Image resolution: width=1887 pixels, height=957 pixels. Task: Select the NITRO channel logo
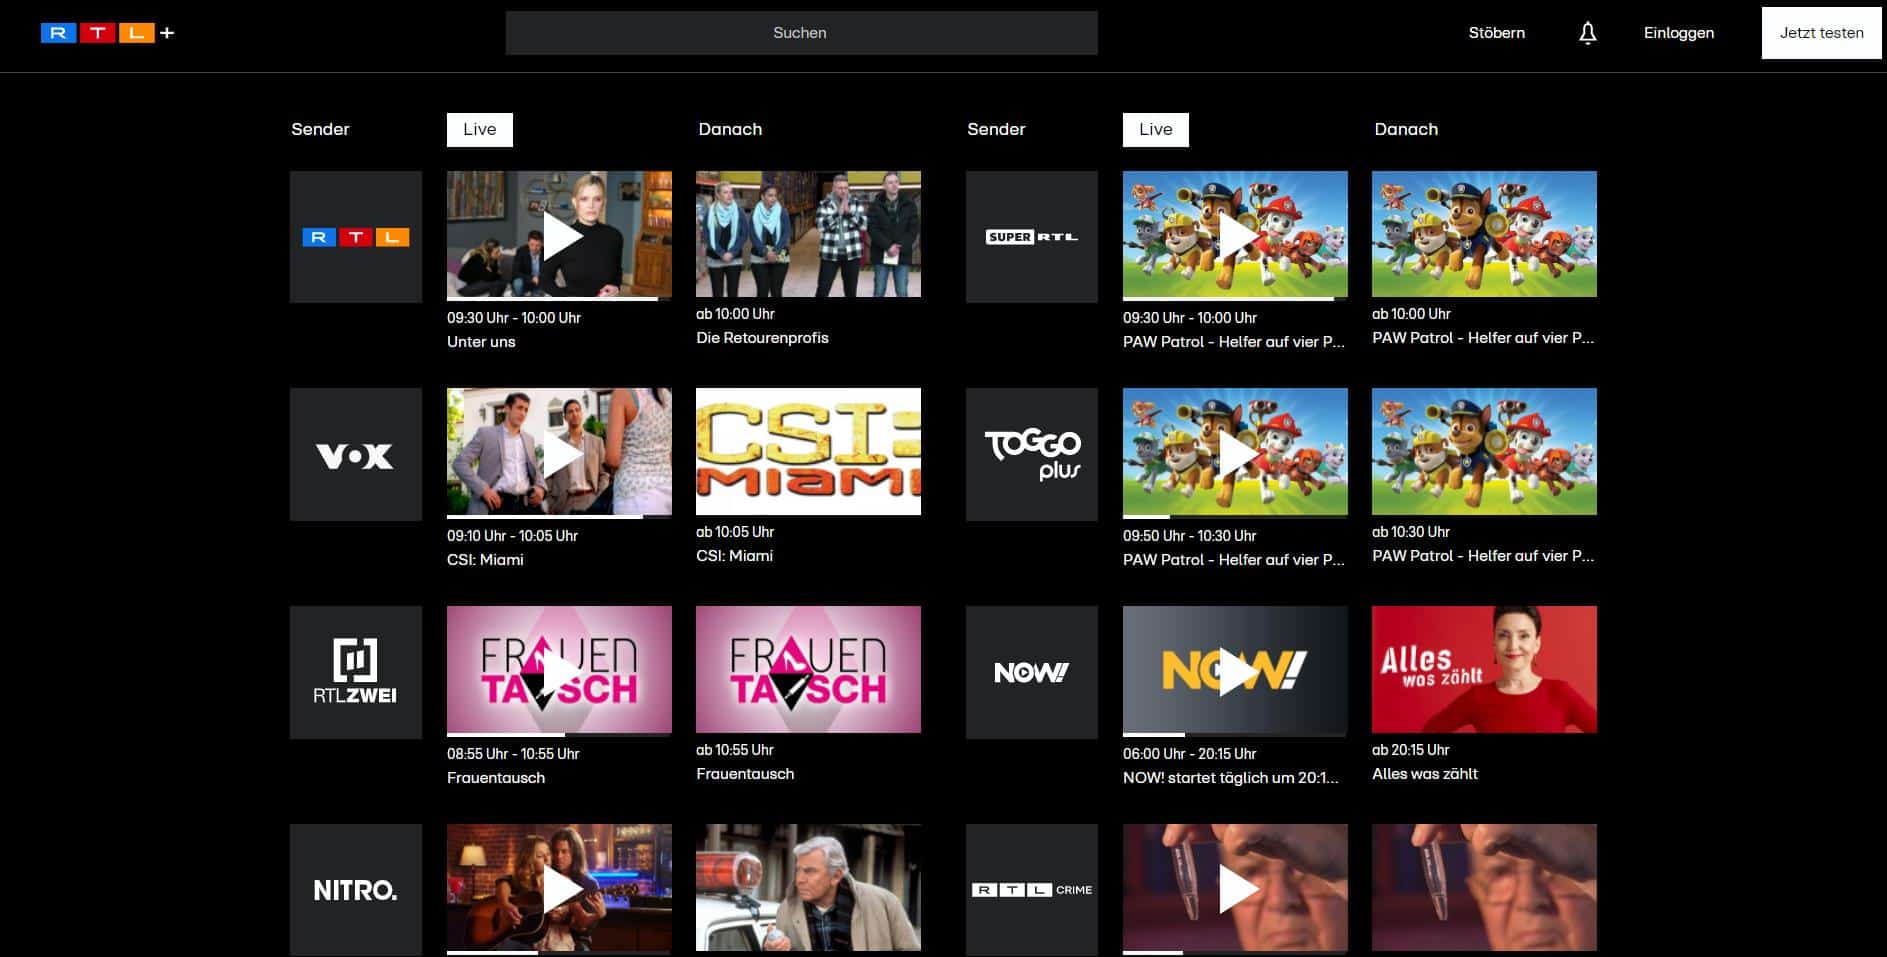[356, 890]
